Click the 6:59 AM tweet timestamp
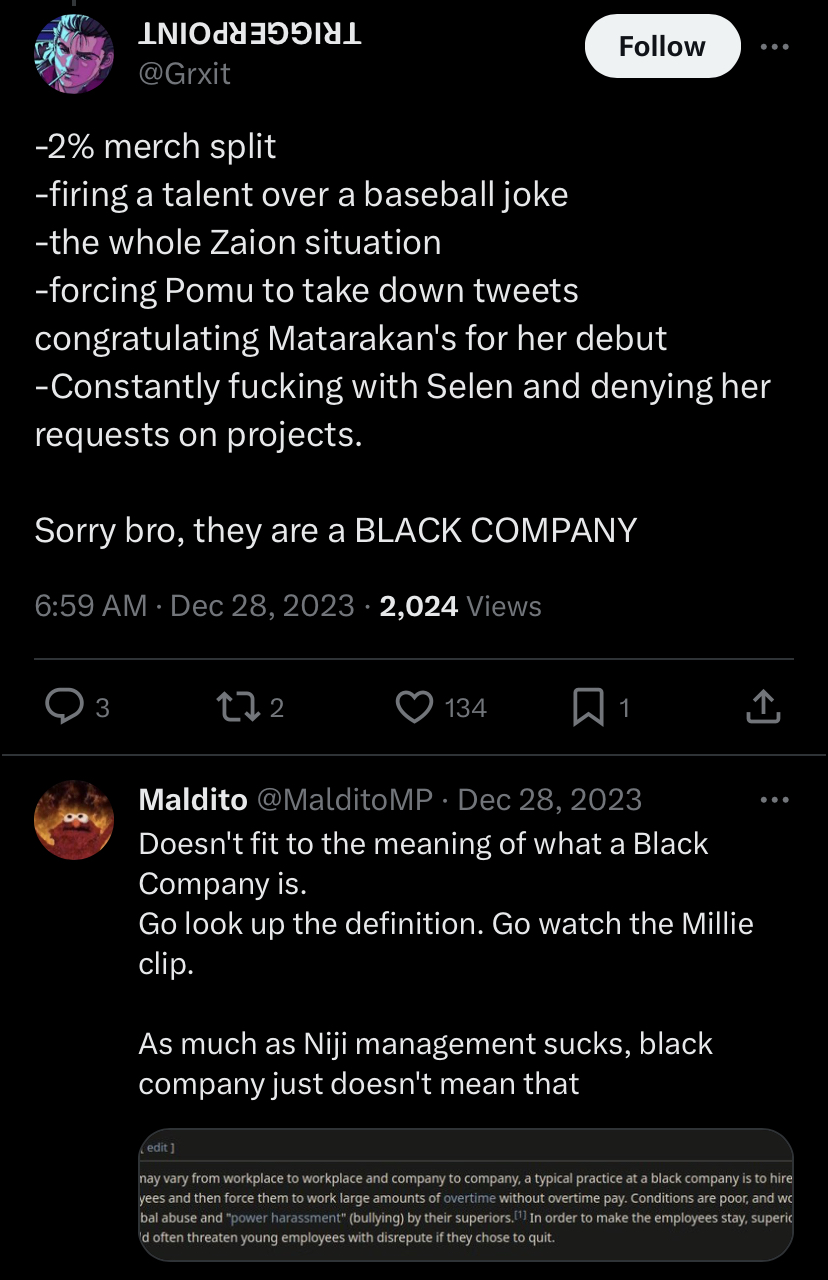 pyautogui.click(x=90, y=606)
